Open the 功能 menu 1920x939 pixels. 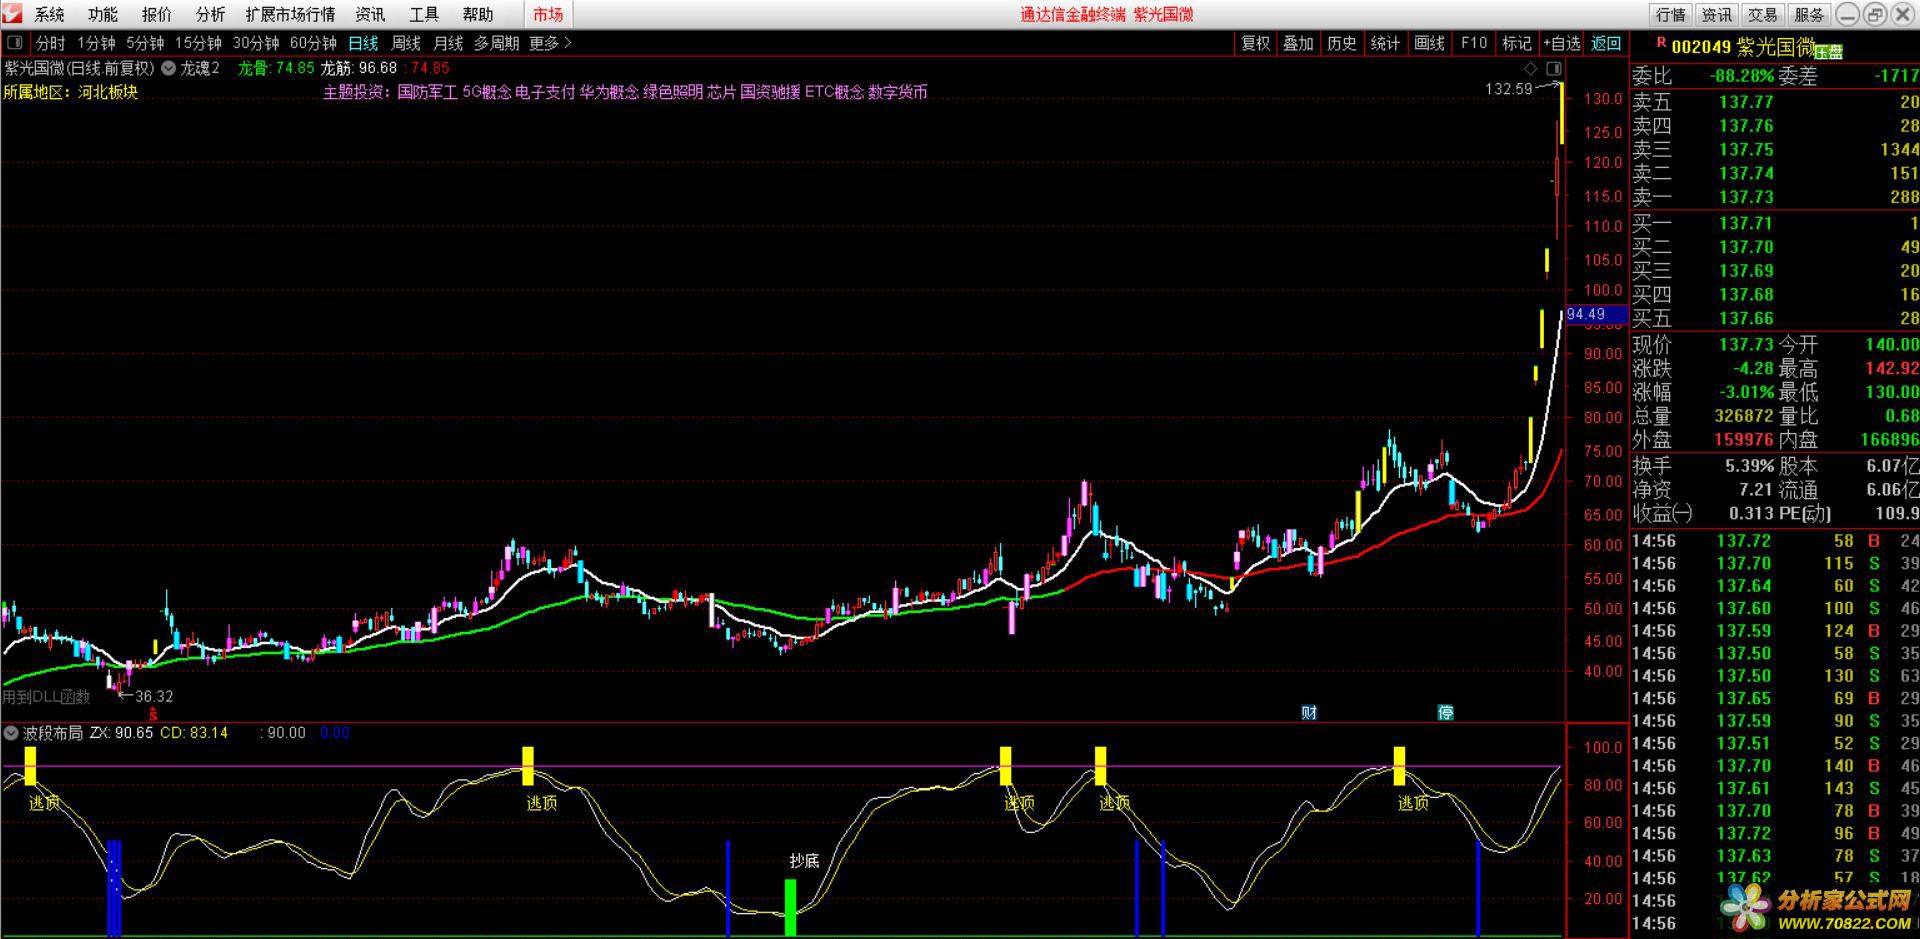click(102, 14)
